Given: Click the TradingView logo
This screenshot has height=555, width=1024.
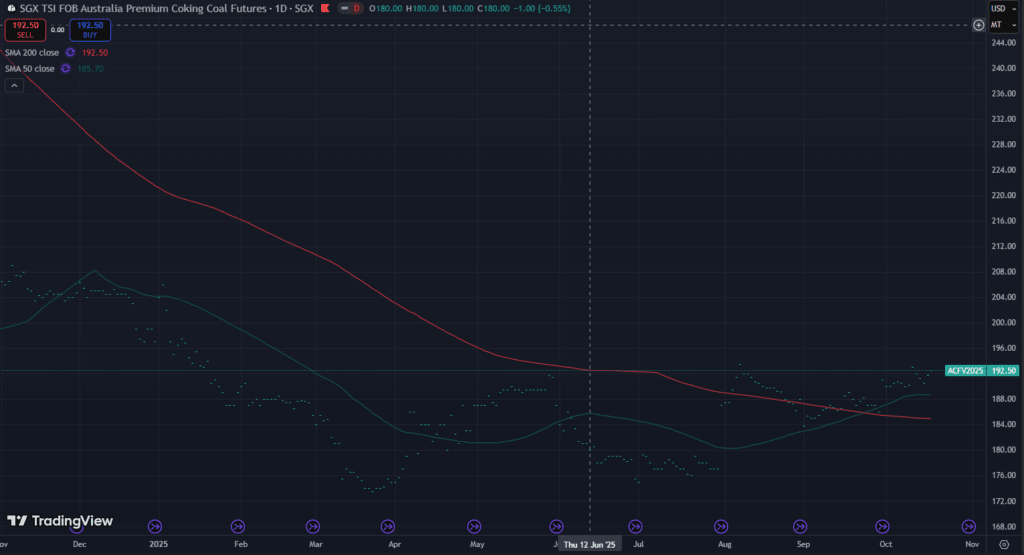Looking at the screenshot, I should 60,520.
